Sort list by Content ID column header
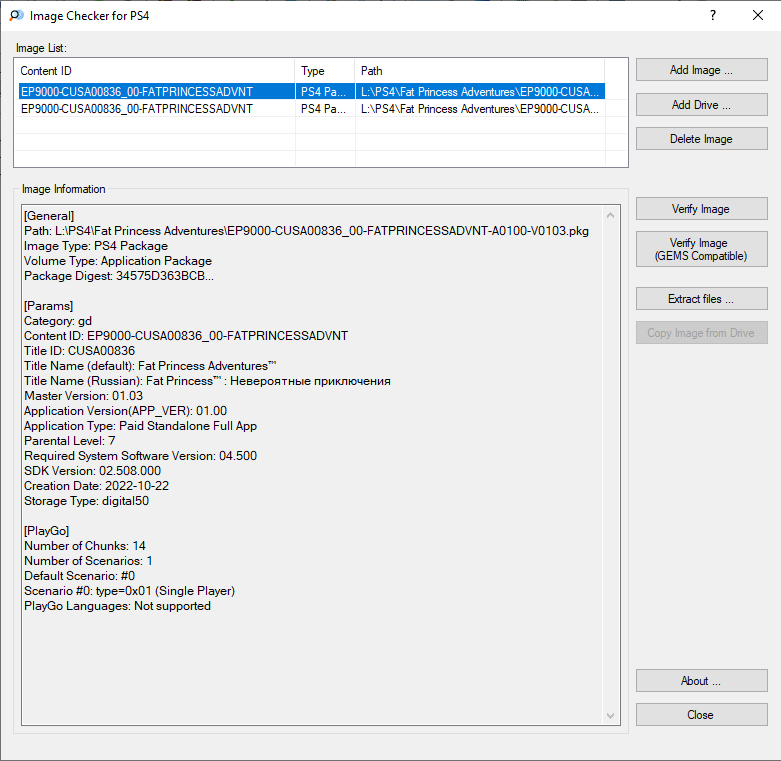Viewport: 781px width, 761px height. tap(155, 71)
